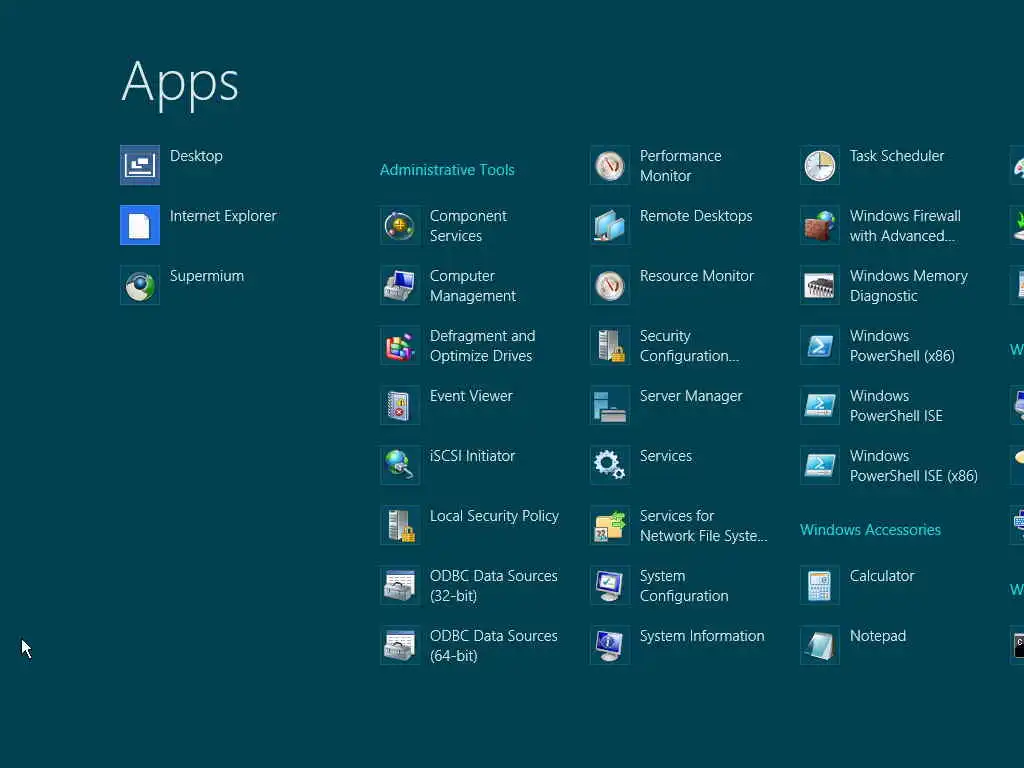Click the Event Viewer label

[472, 396]
